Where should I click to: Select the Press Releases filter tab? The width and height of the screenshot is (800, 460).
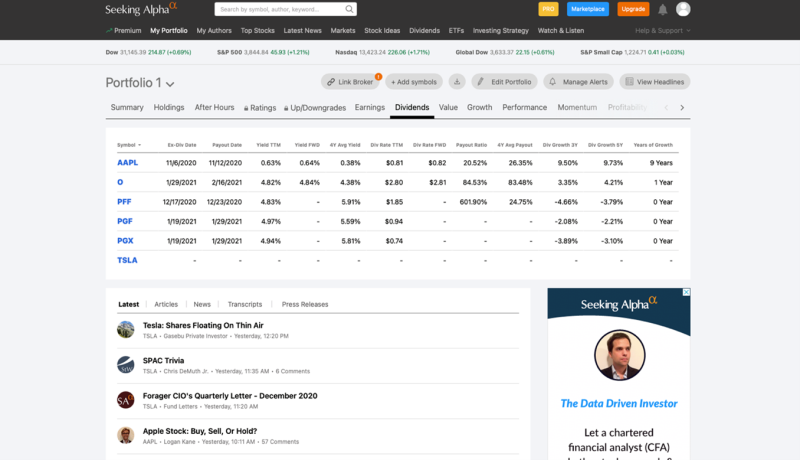point(305,304)
